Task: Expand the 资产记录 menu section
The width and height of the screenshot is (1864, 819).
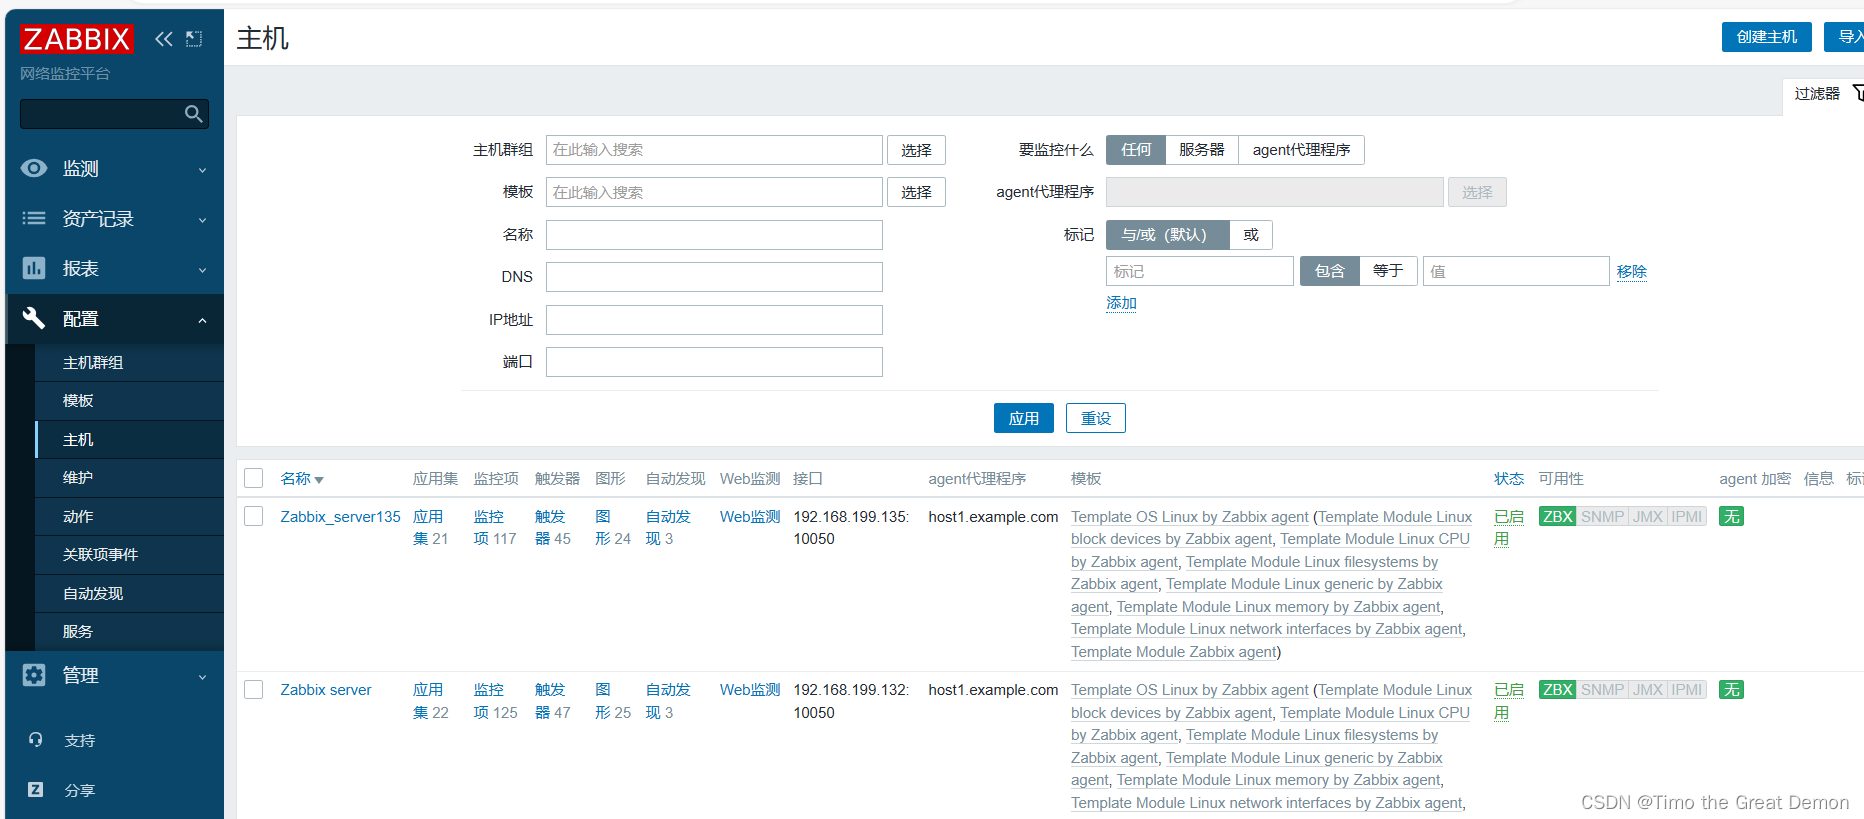Action: pyautogui.click(x=114, y=219)
